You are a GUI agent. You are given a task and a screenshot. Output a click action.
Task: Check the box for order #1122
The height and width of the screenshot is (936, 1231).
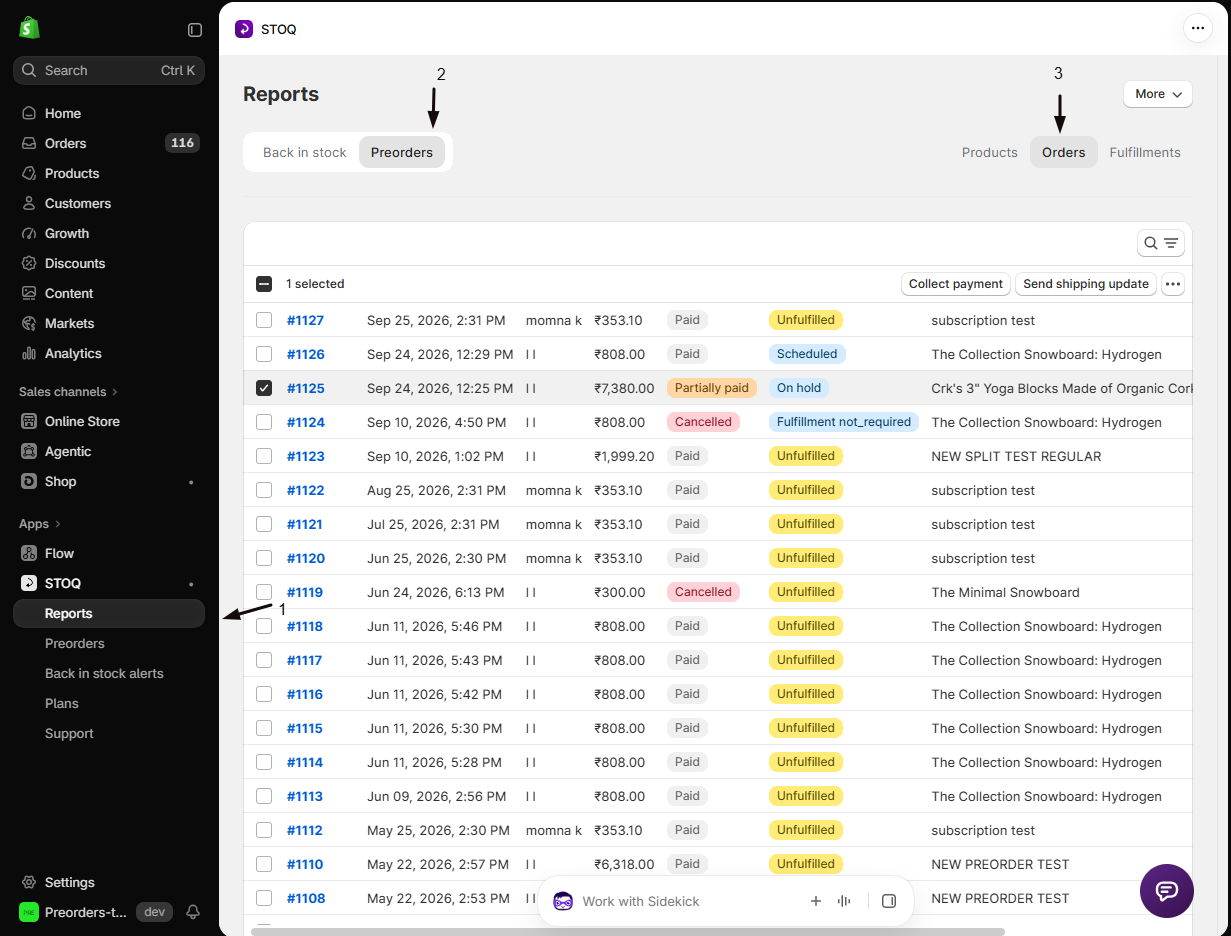264,490
